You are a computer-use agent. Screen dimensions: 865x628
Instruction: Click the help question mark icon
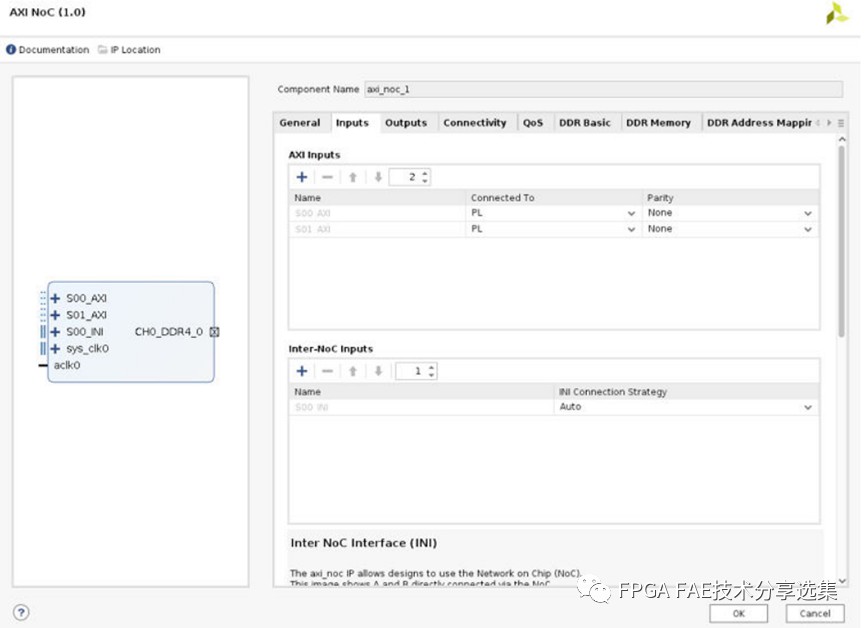tap(21, 612)
